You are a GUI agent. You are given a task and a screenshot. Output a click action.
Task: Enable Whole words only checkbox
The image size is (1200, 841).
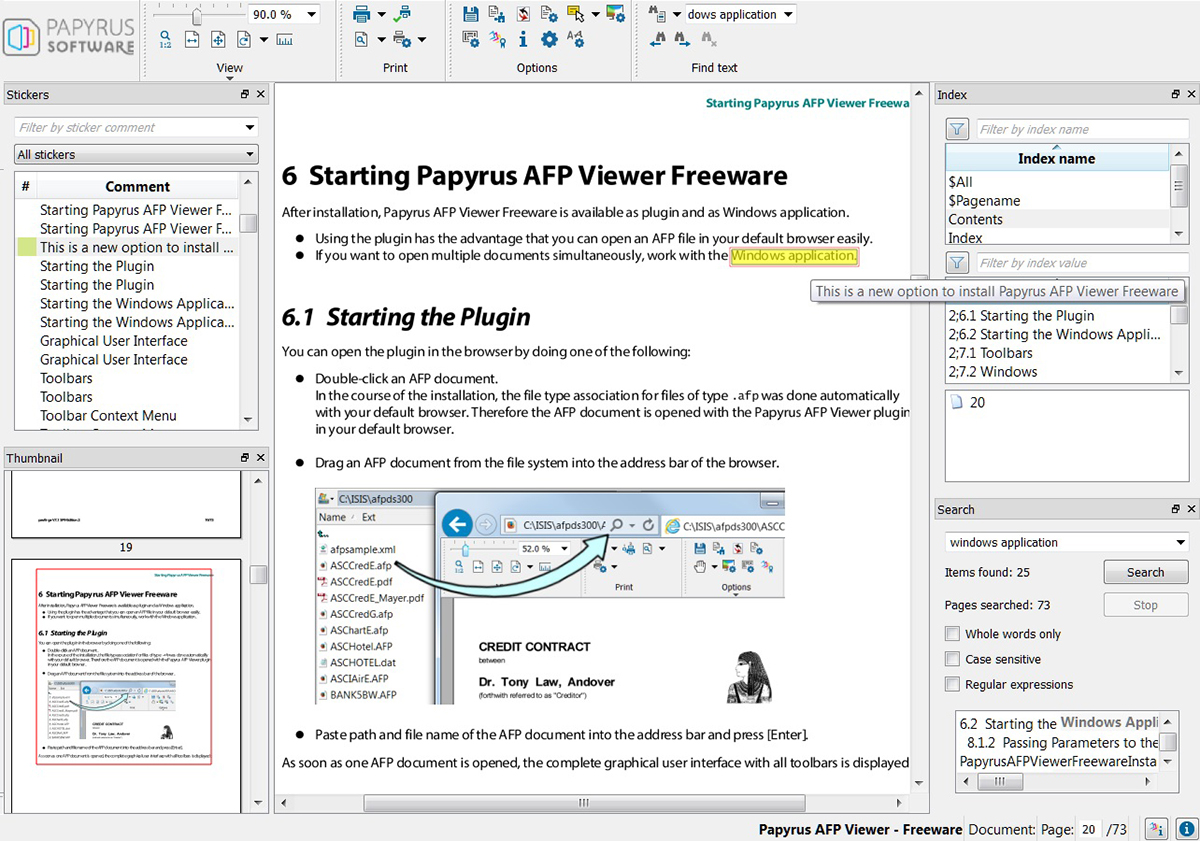pyautogui.click(x=952, y=634)
